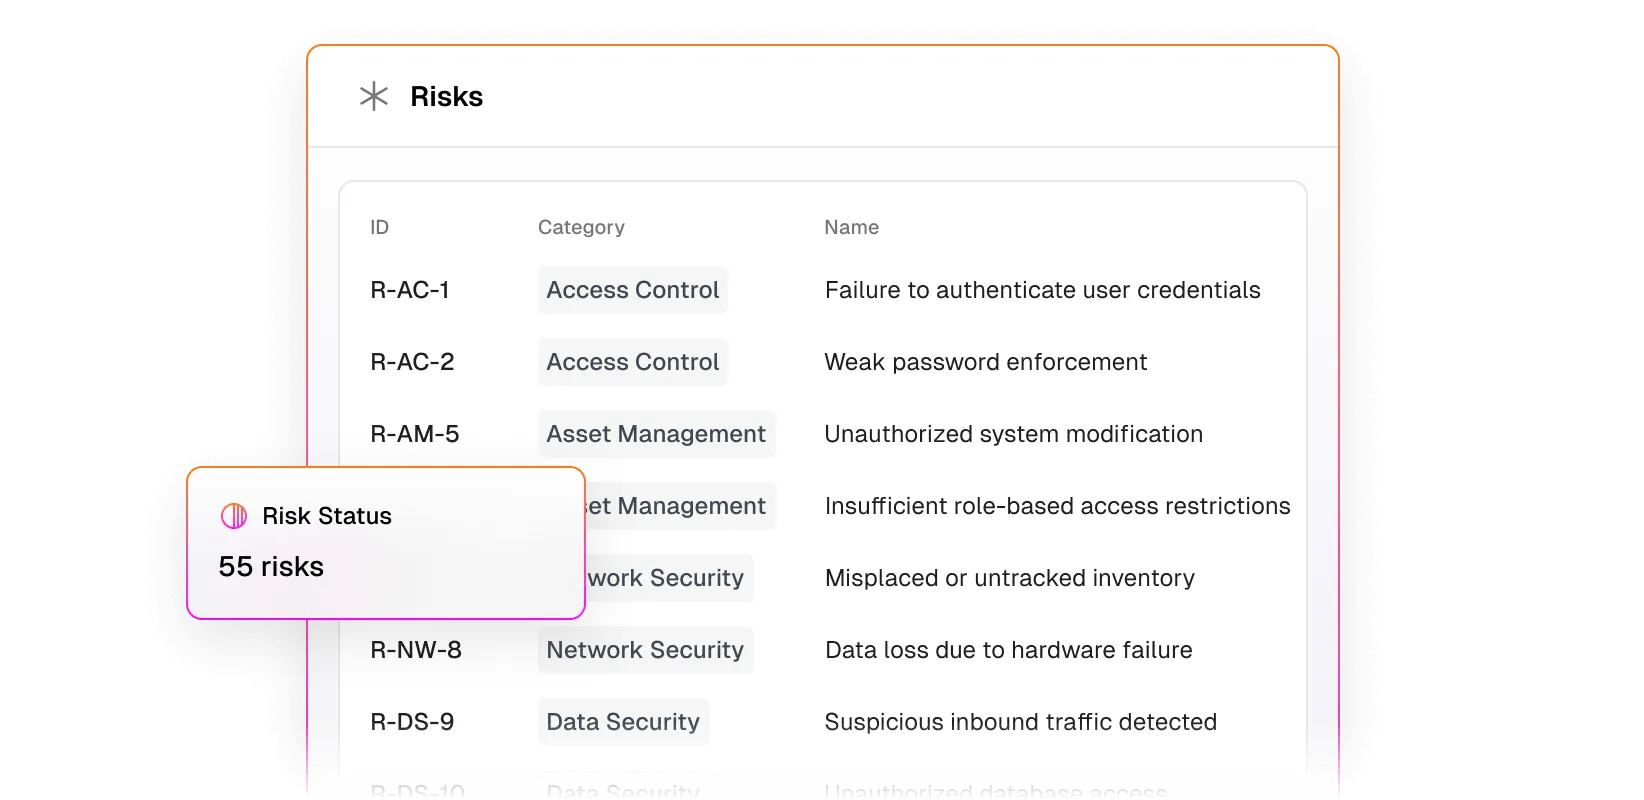Viewport: 1644px width, 800px height.
Task: Click the "55 risks" count in Risk Status
Action: (271, 567)
